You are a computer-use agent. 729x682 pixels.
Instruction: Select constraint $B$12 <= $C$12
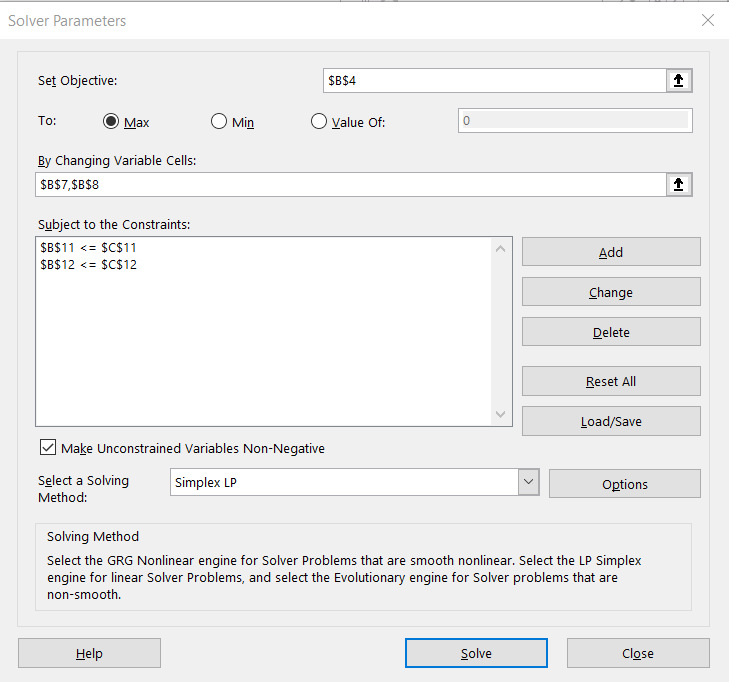point(88,264)
